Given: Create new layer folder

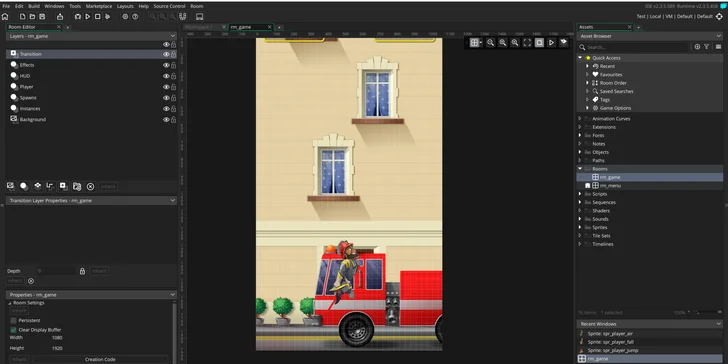Looking at the screenshot, I should click(x=77, y=186).
